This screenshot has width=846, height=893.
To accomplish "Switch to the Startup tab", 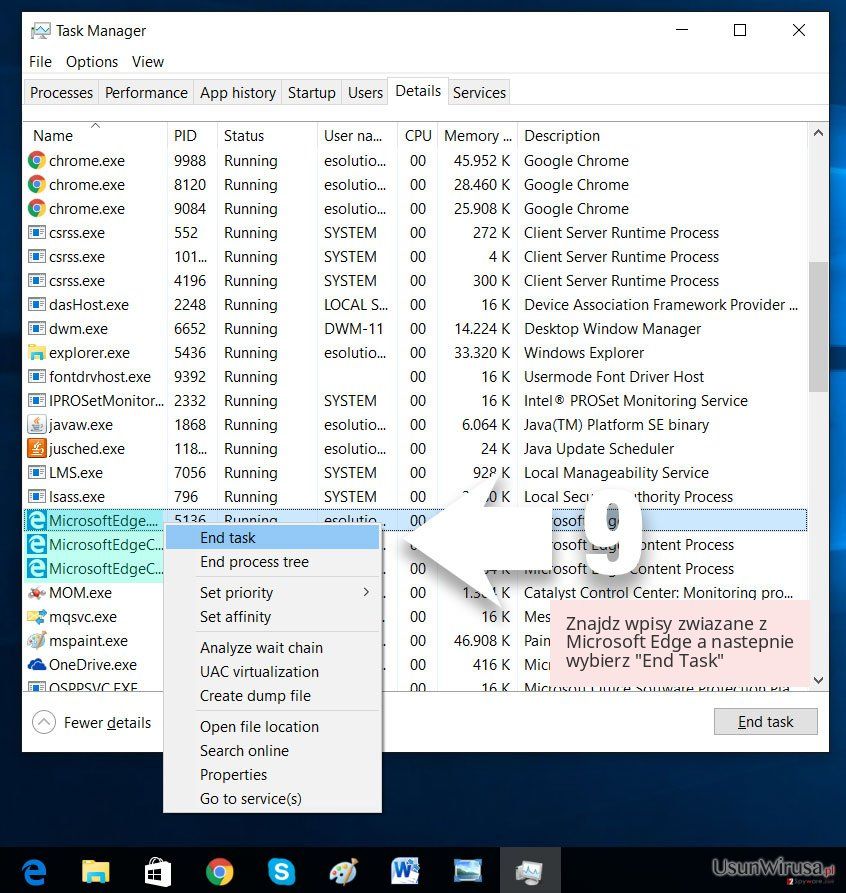I will pos(311,92).
